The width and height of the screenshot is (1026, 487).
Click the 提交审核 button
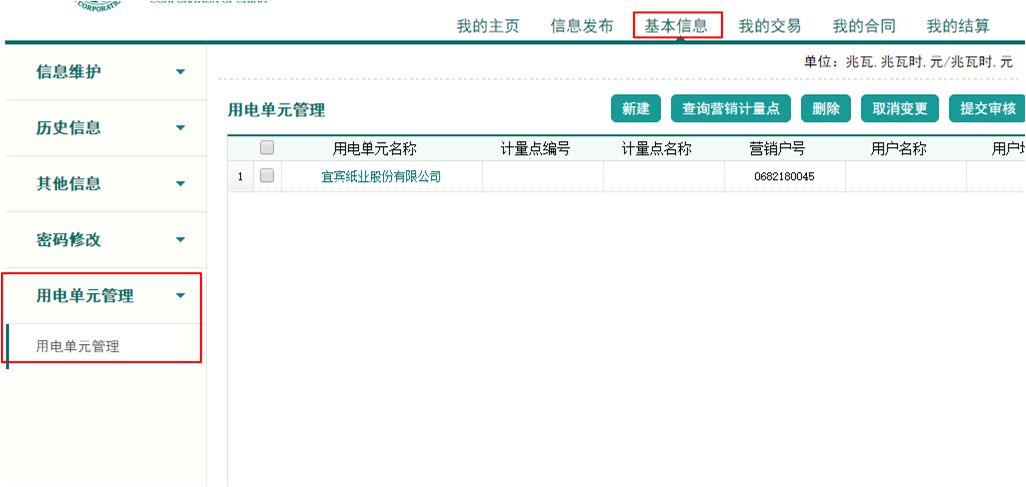986,109
